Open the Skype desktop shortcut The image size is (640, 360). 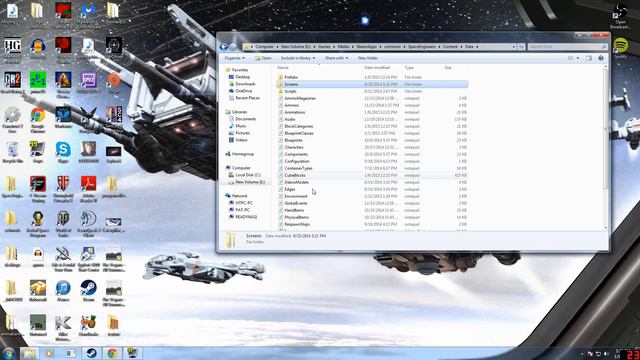pos(63,153)
